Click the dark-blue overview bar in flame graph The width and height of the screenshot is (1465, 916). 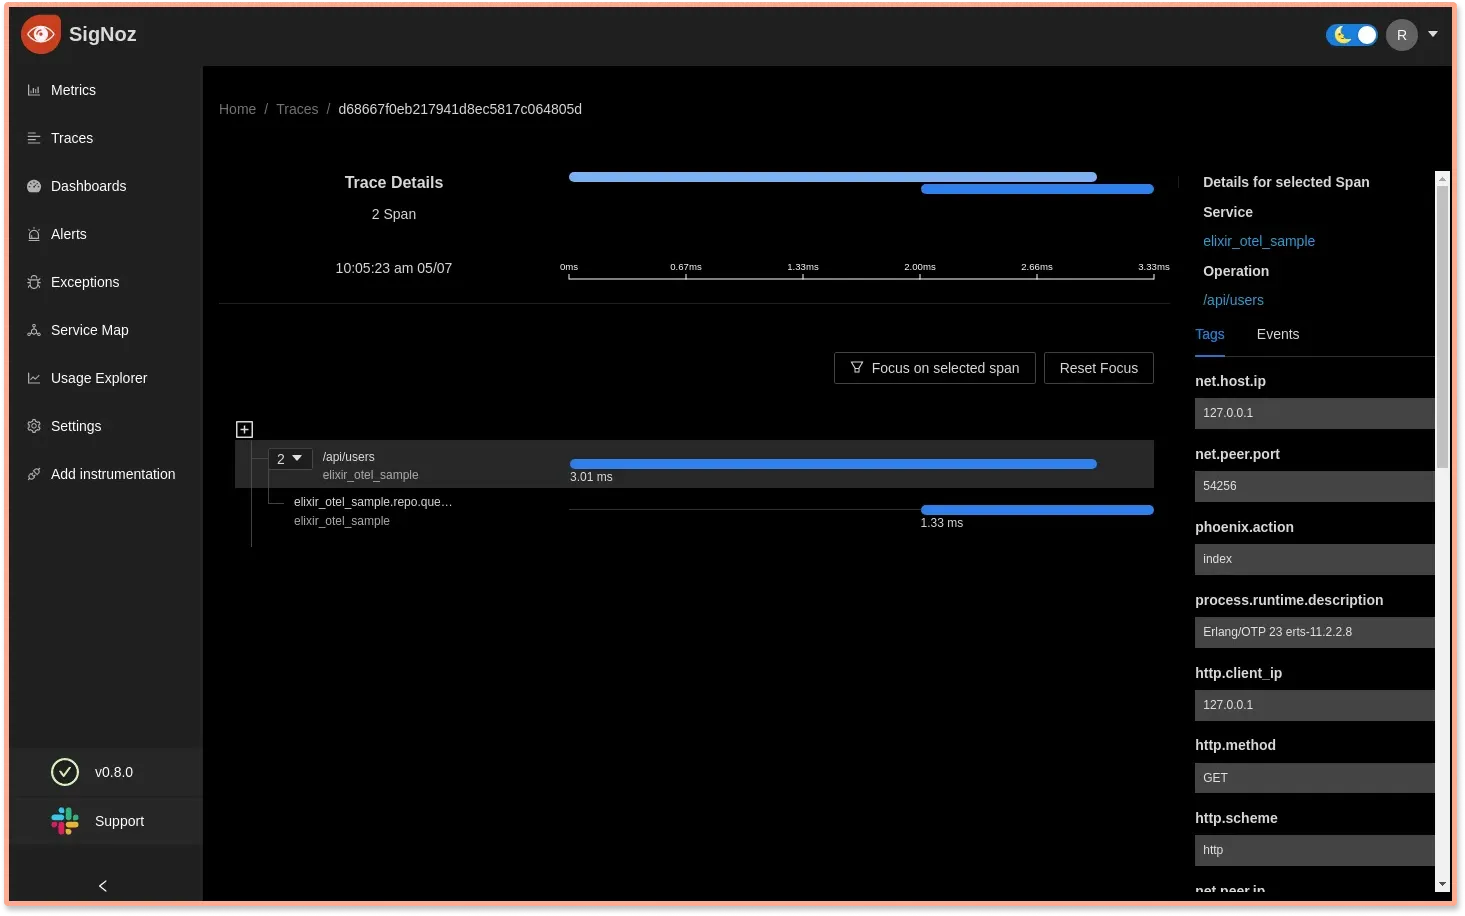pos(1037,189)
